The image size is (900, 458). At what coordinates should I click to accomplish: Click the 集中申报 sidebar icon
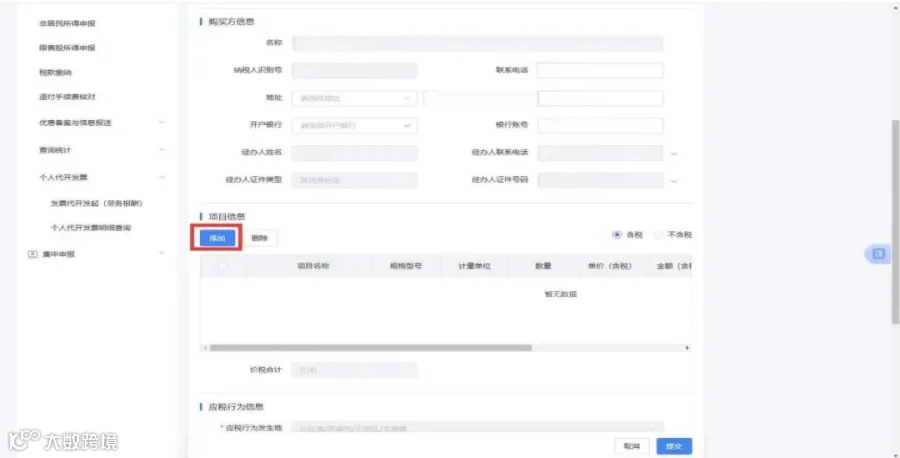pyautogui.click(x=33, y=254)
